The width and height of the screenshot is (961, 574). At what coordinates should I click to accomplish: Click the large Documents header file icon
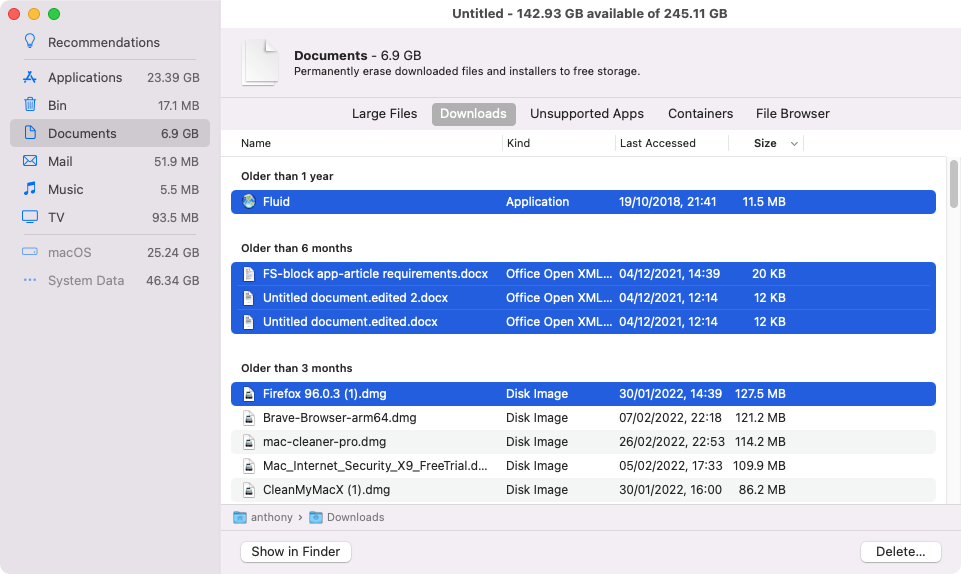pyautogui.click(x=260, y=62)
